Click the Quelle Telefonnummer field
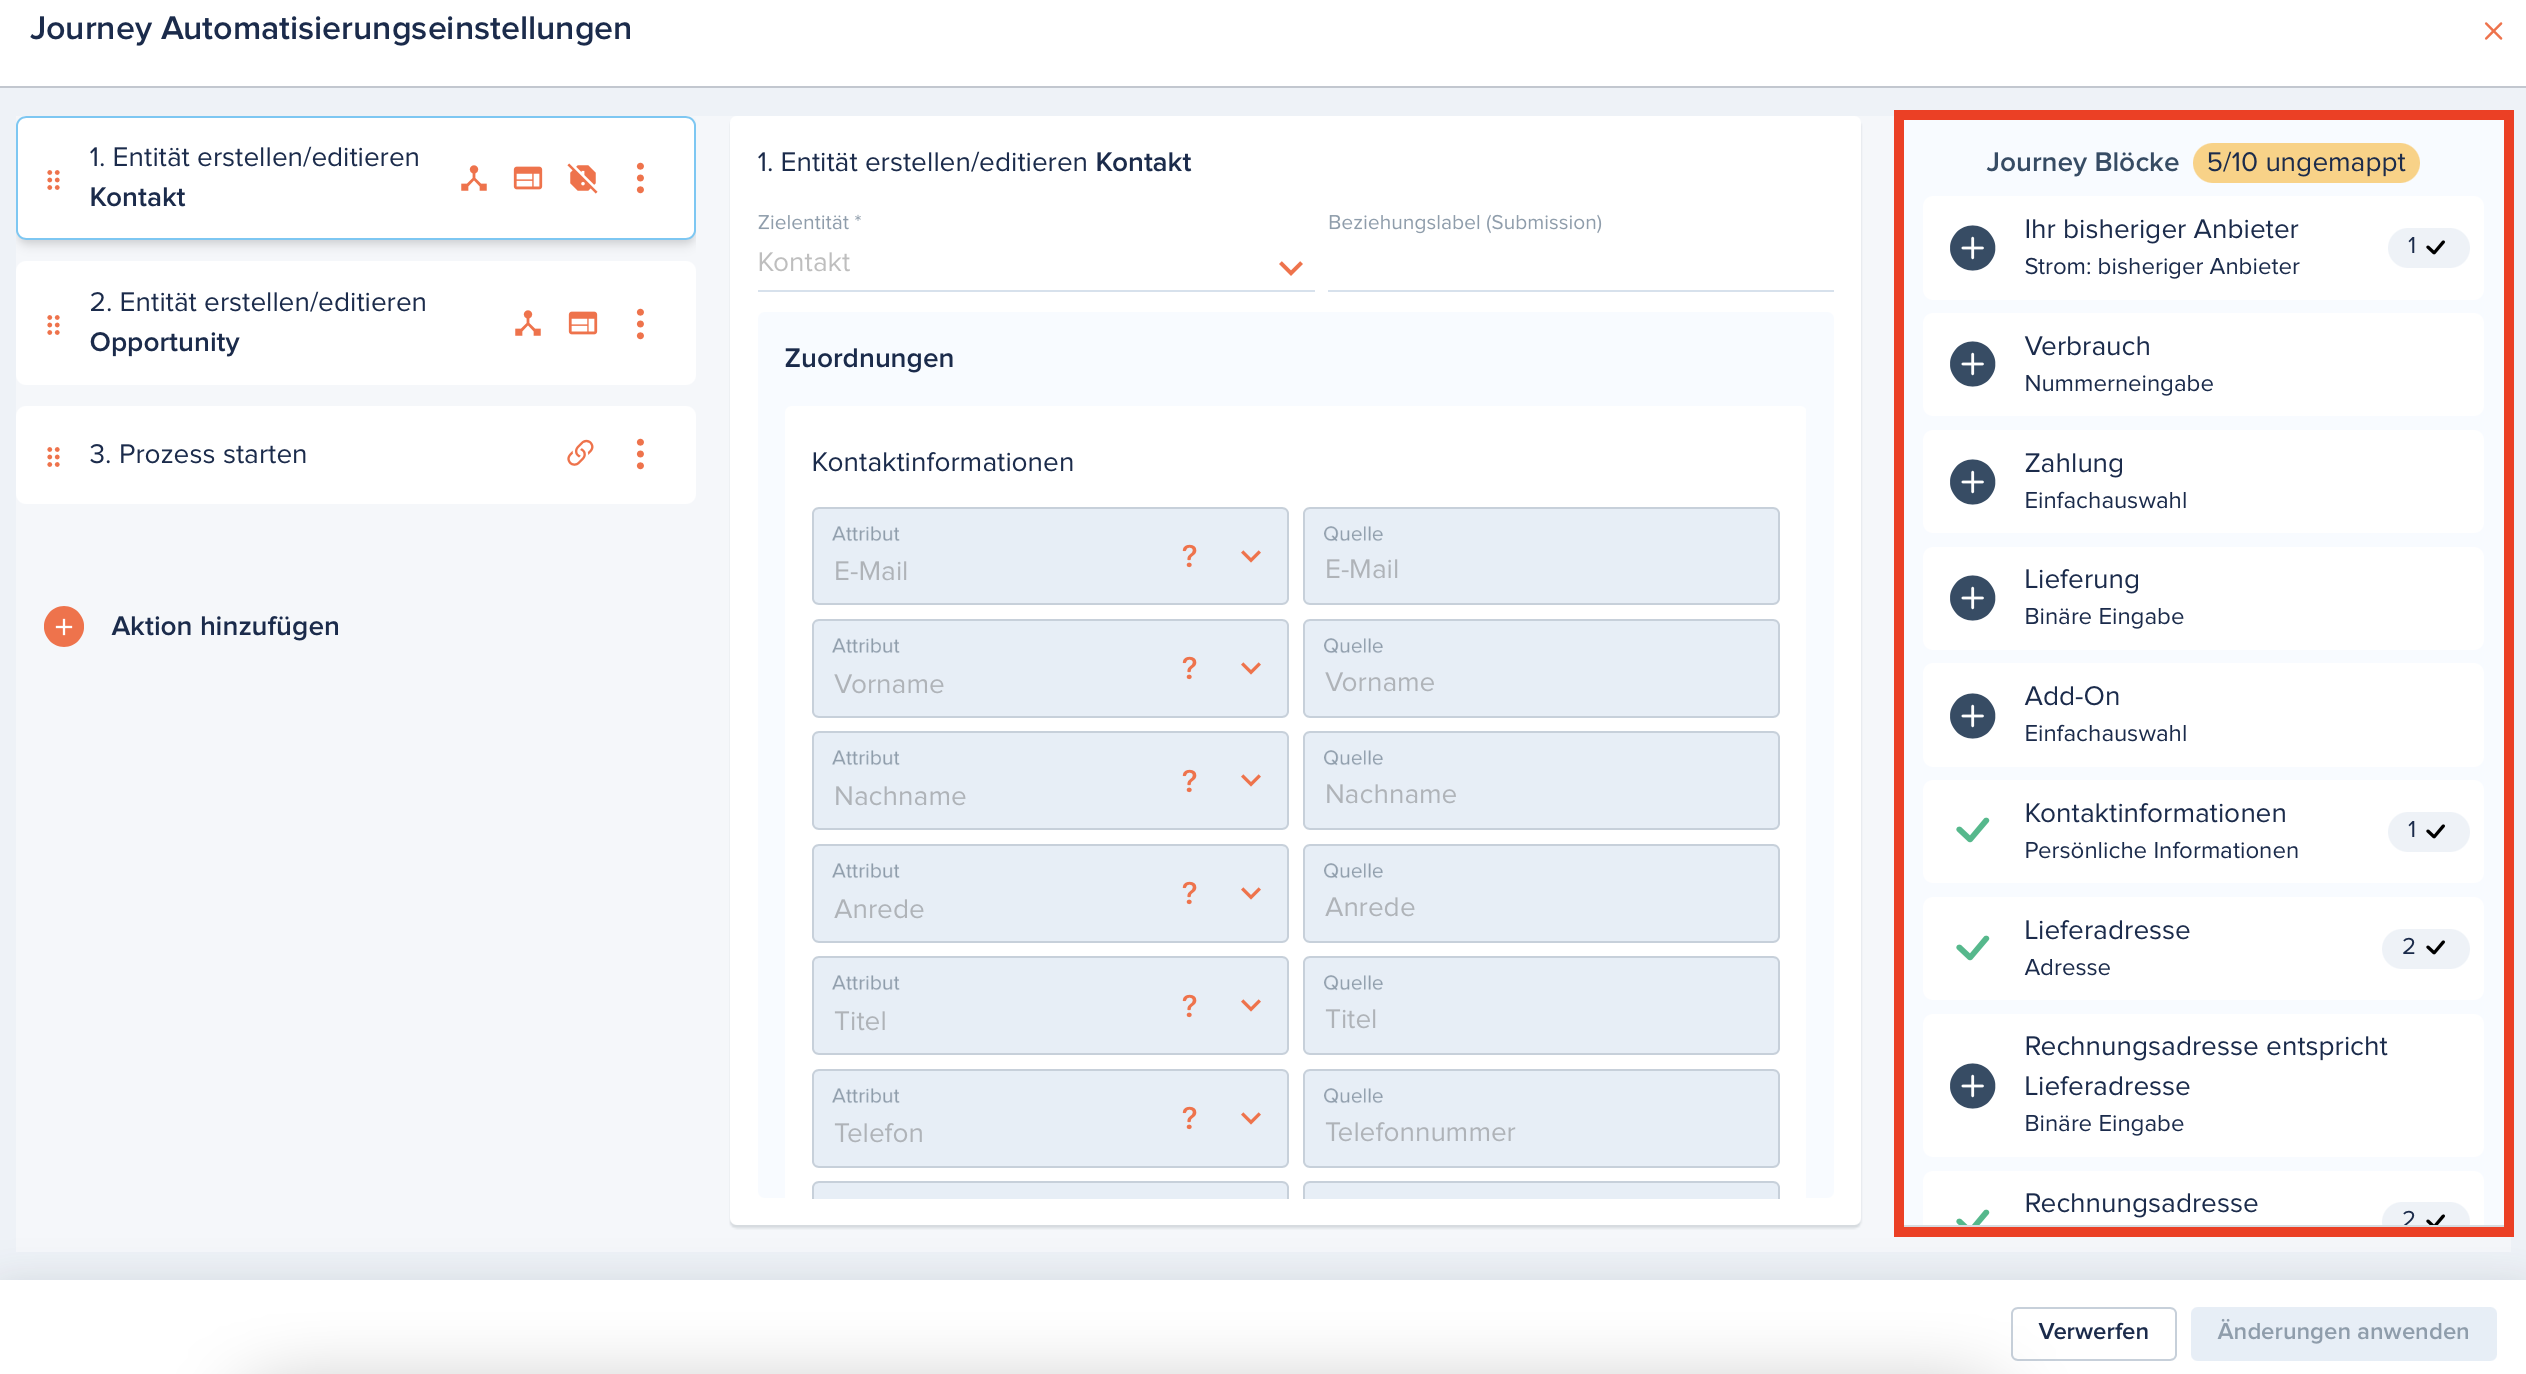Image resolution: width=2526 pixels, height=1374 pixels. point(1540,1118)
